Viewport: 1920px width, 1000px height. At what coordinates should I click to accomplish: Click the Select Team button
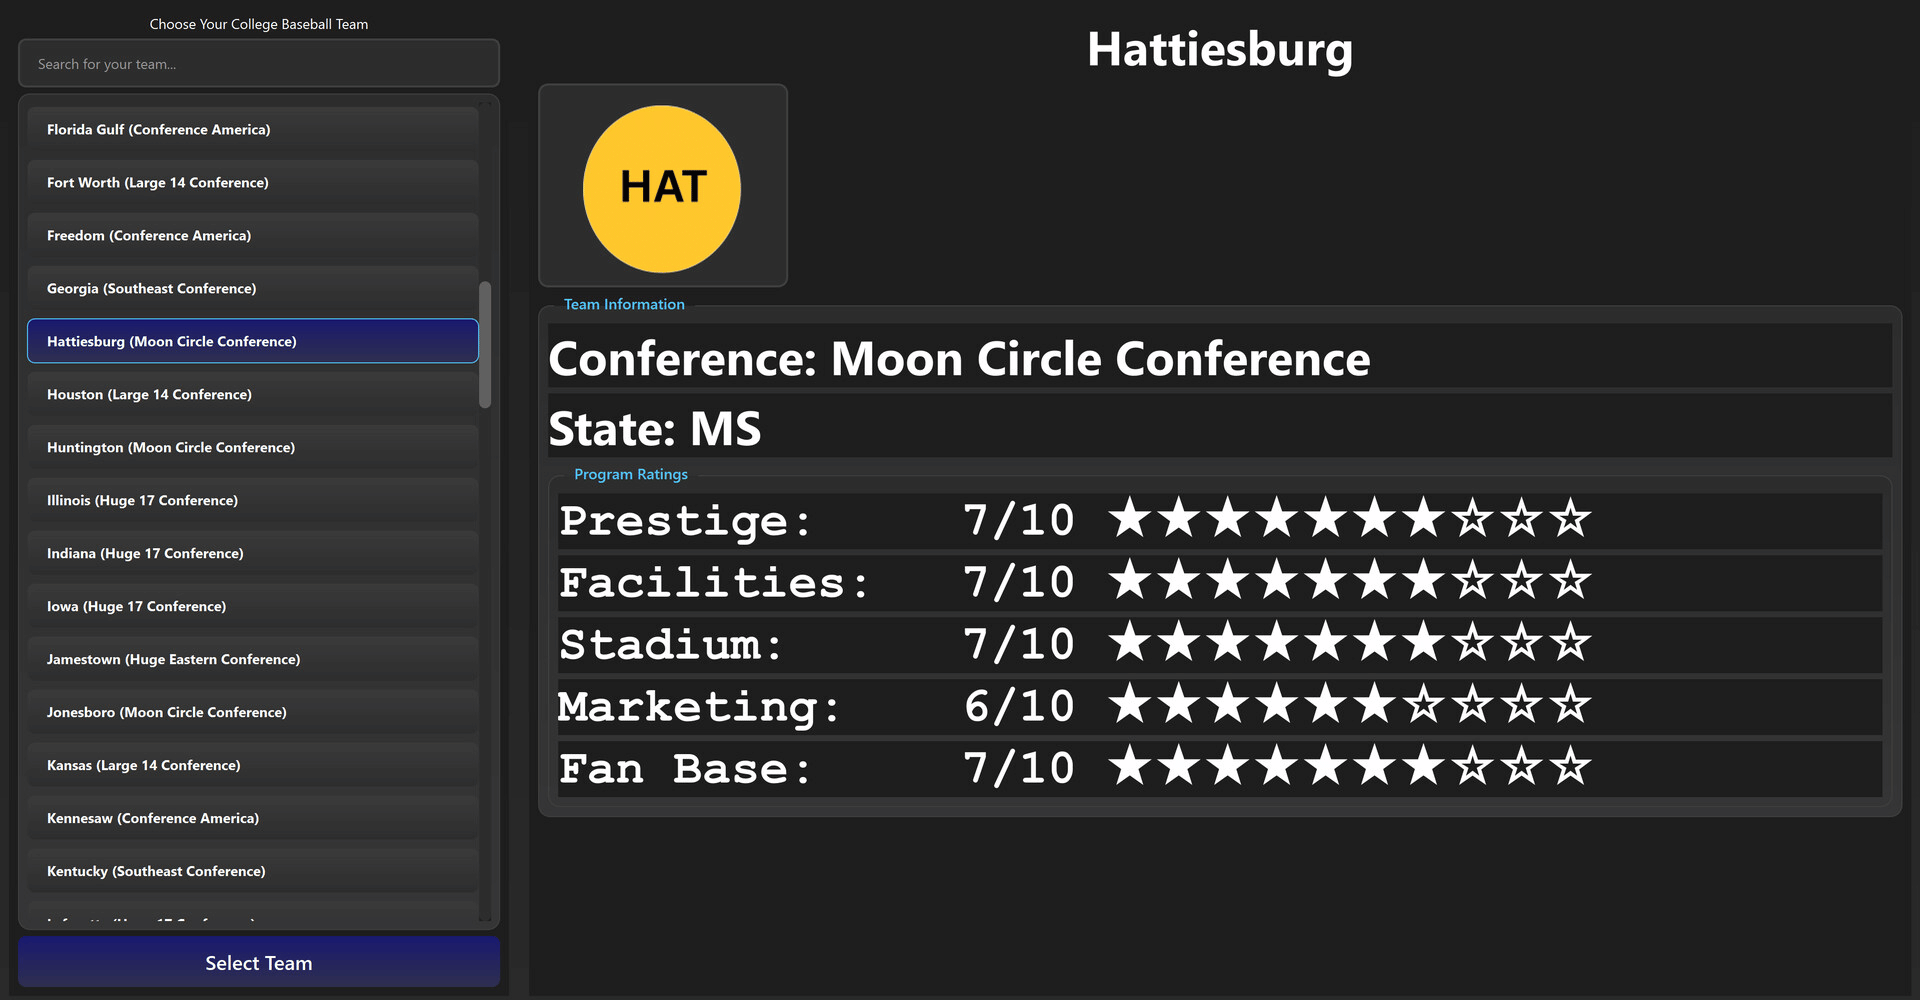pos(259,962)
